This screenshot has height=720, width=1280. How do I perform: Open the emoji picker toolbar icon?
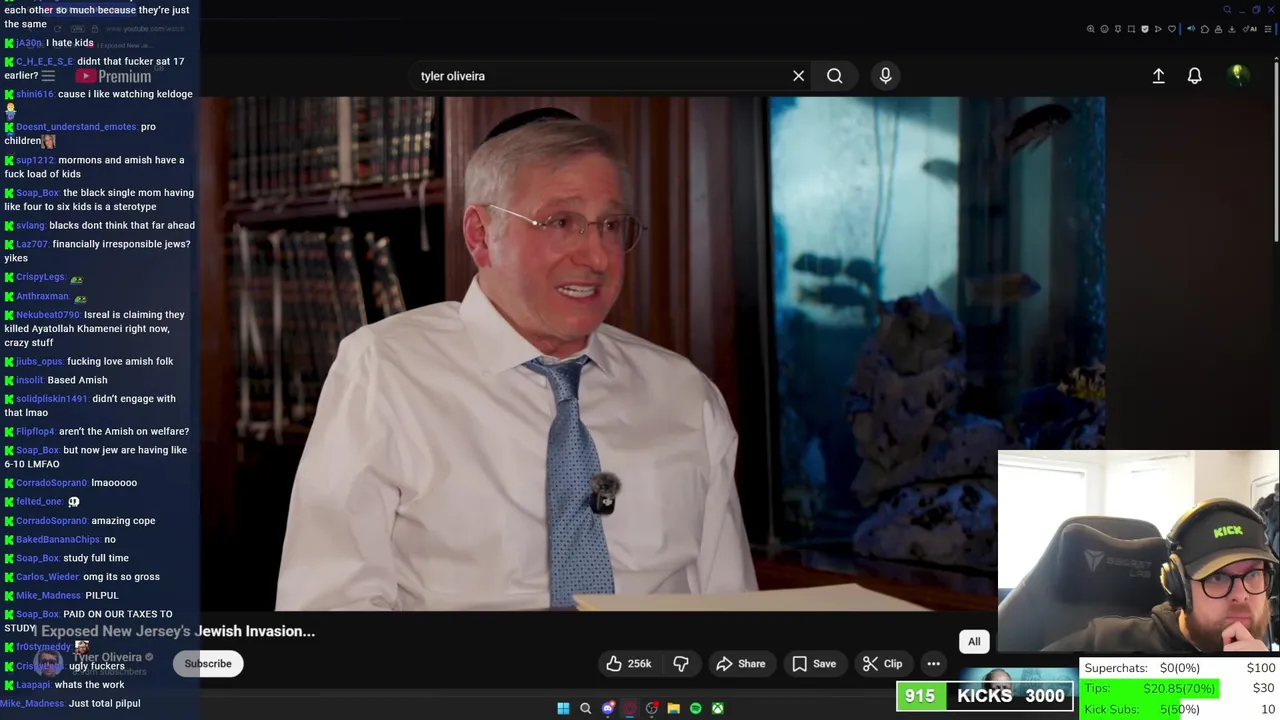pyautogui.click(x=1104, y=29)
